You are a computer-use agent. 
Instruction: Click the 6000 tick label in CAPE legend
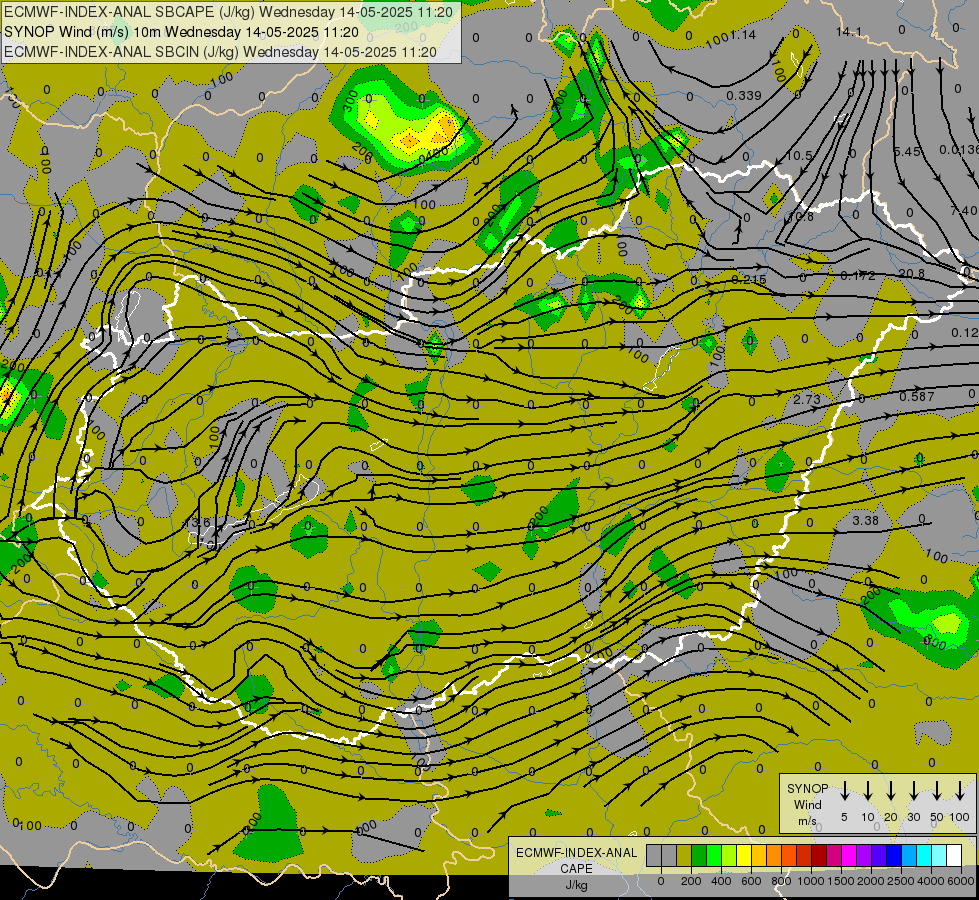pyautogui.click(x=960, y=881)
